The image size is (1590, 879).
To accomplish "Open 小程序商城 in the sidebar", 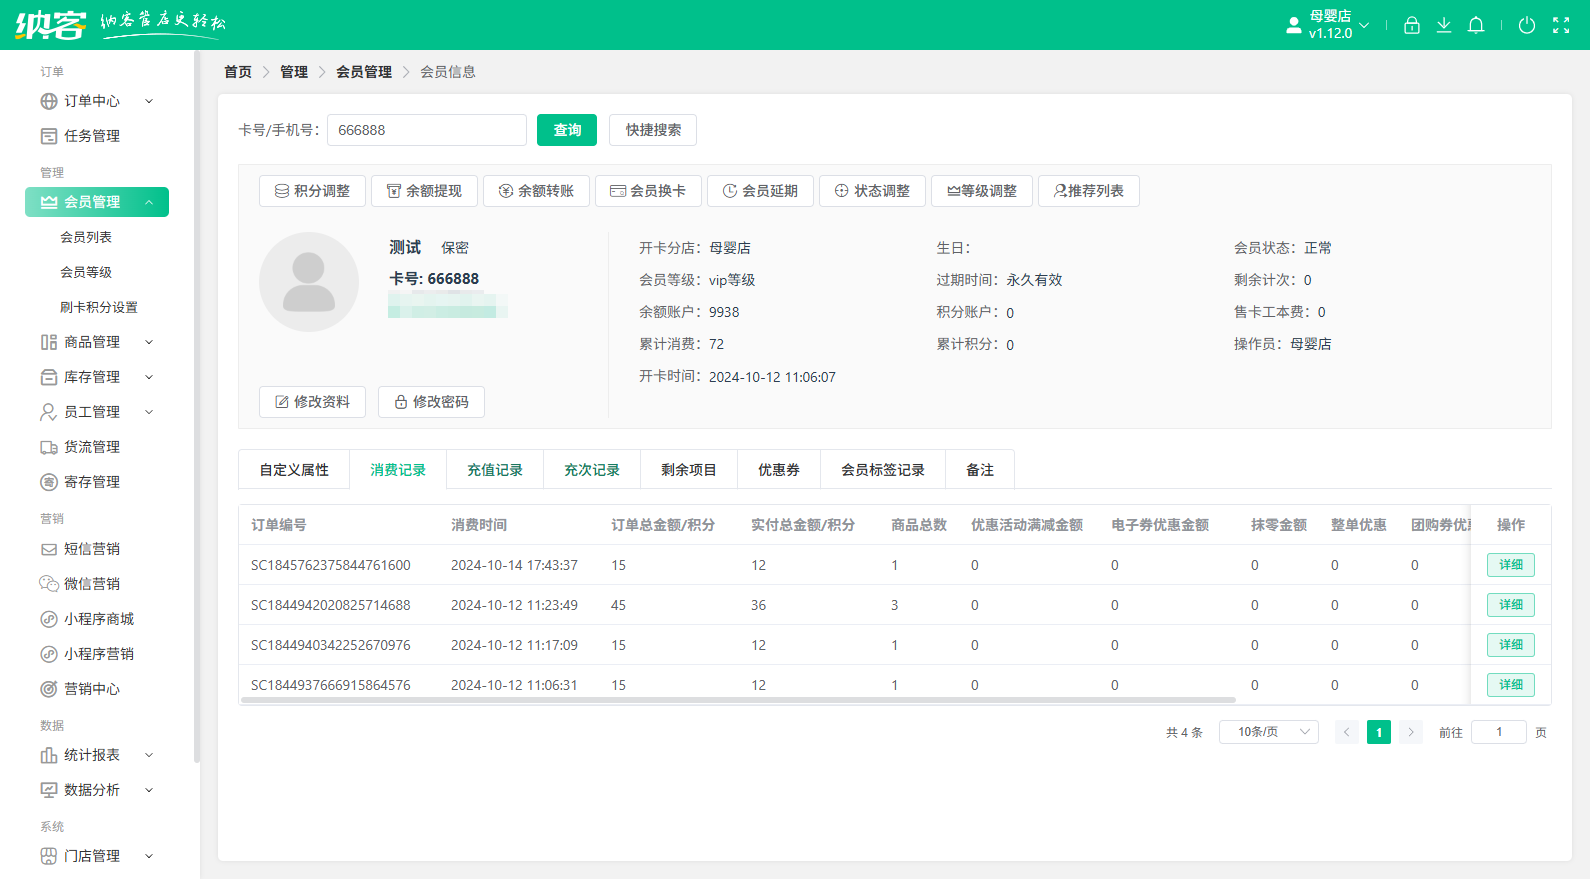I will click(x=98, y=619).
